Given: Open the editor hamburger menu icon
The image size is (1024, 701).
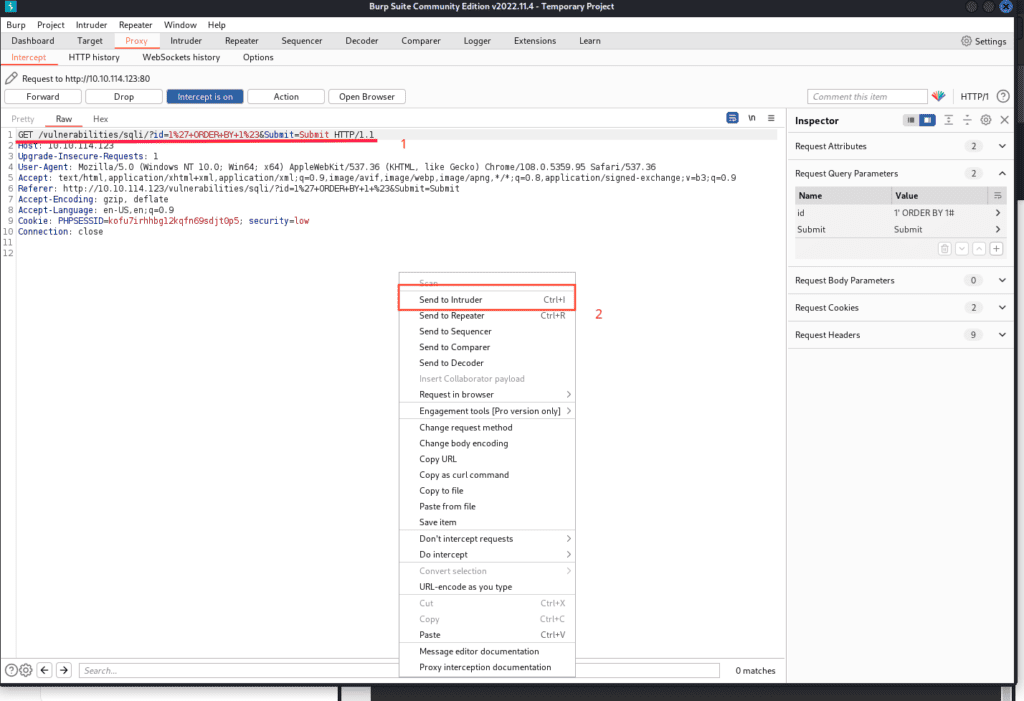Looking at the screenshot, I should pos(771,118).
